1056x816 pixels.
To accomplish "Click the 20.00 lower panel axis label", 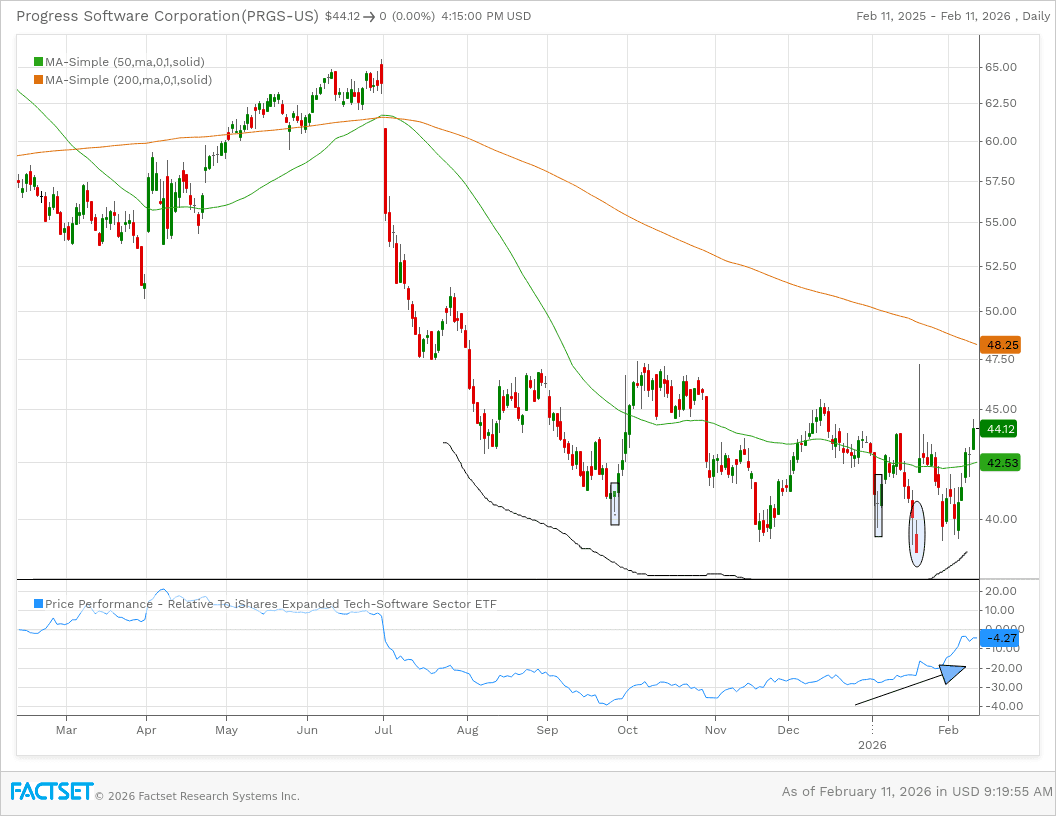I will (x=1001, y=591).
